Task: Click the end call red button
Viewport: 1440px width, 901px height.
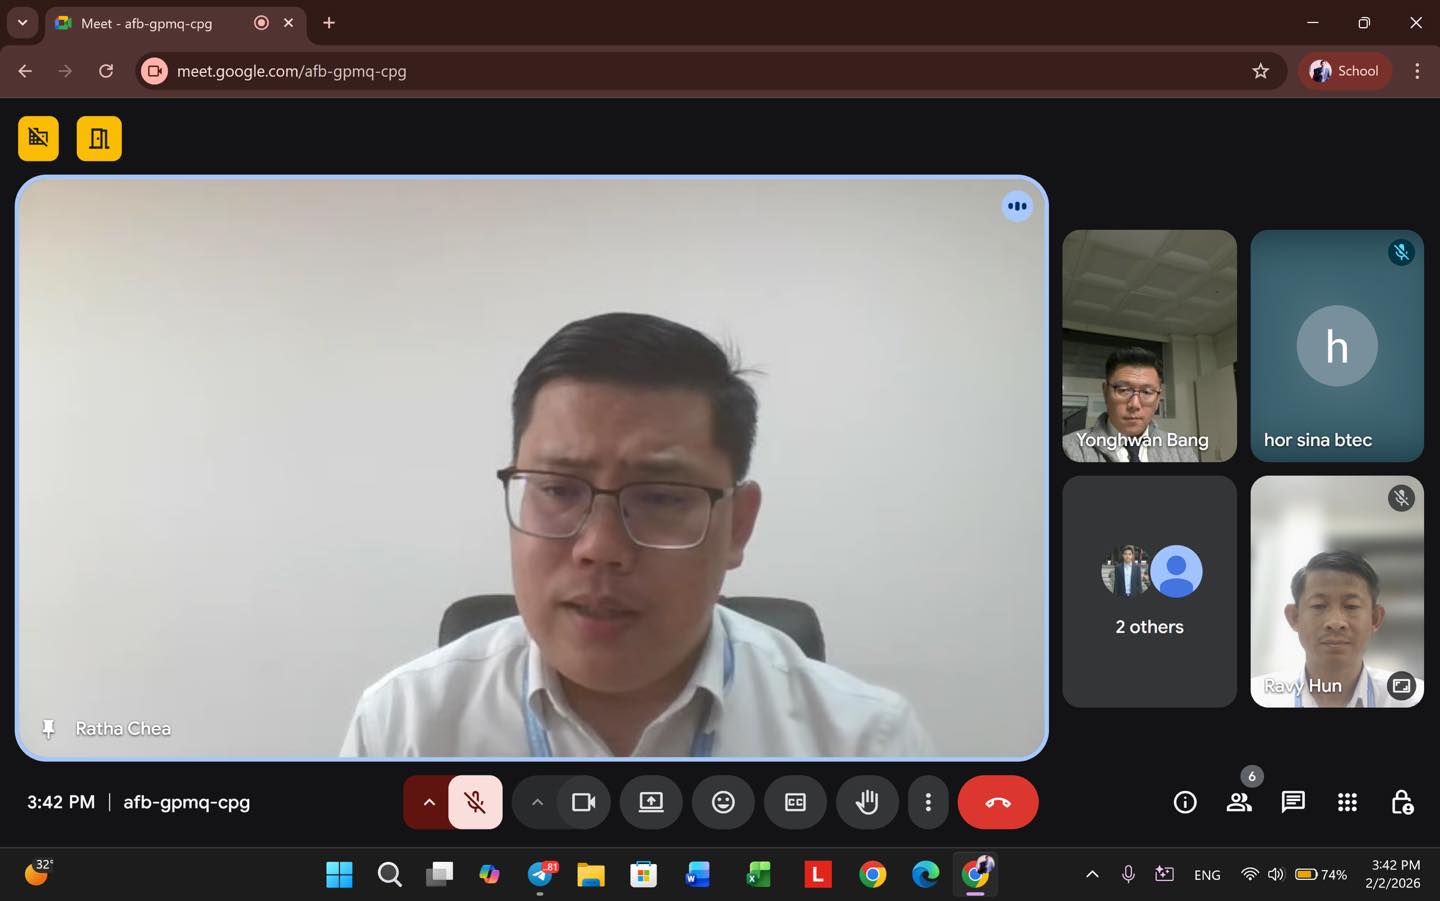Action: (x=997, y=802)
